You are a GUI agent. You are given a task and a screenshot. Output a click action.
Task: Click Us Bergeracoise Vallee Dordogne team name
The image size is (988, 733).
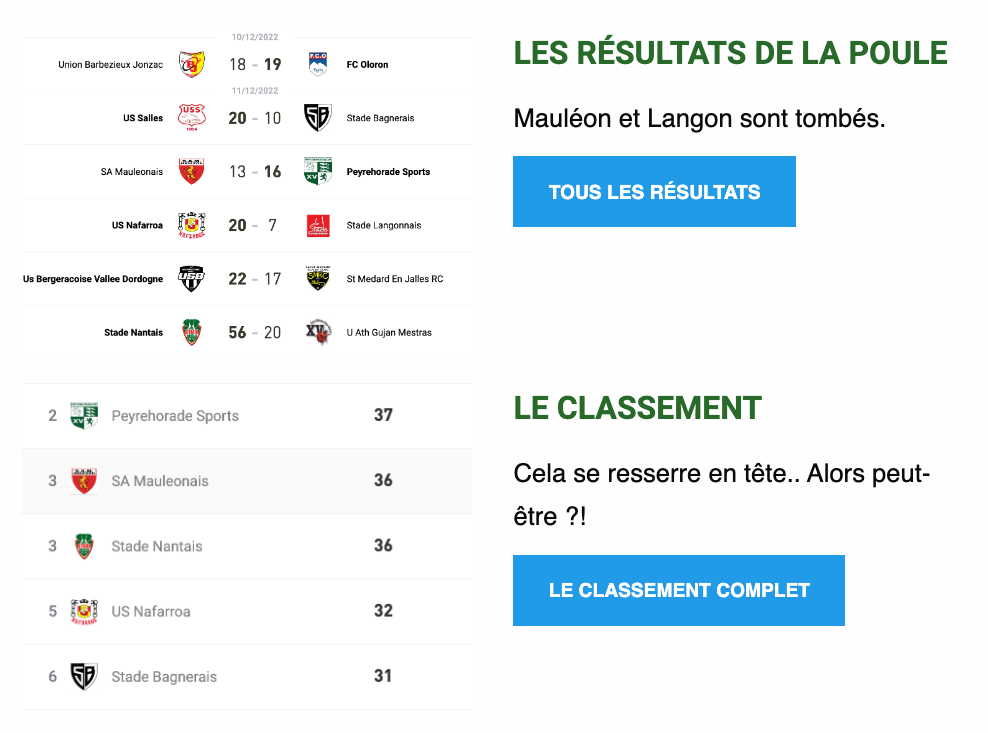point(93,279)
